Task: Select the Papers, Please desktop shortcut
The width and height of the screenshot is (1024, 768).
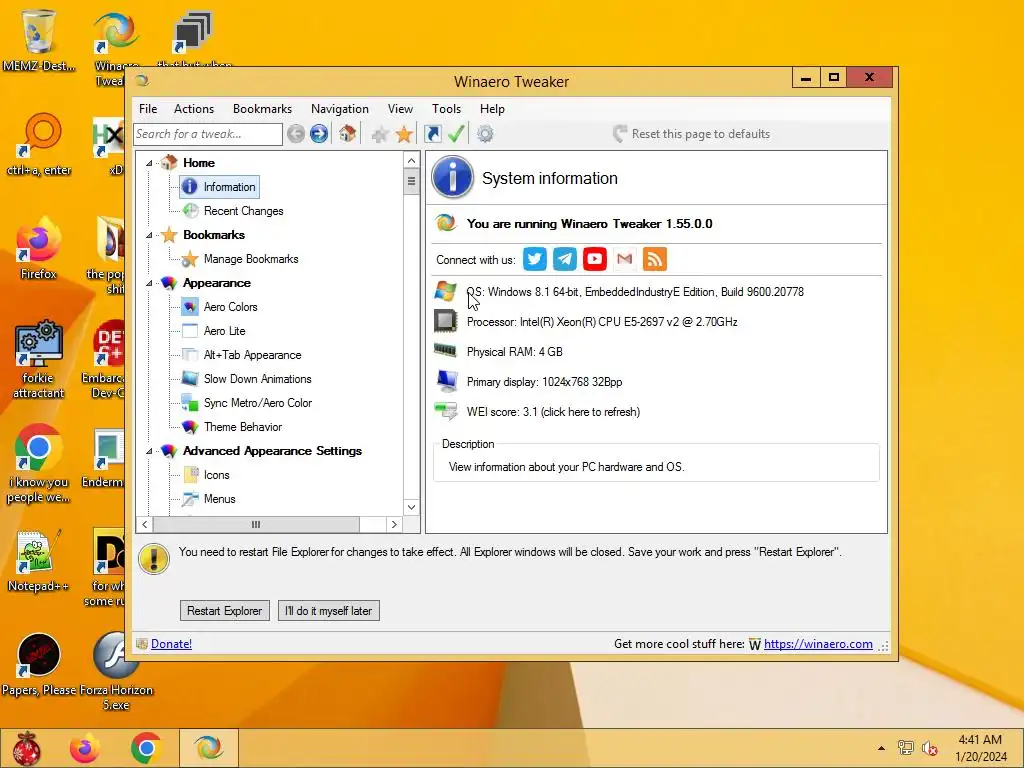Action: tap(39, 665)
